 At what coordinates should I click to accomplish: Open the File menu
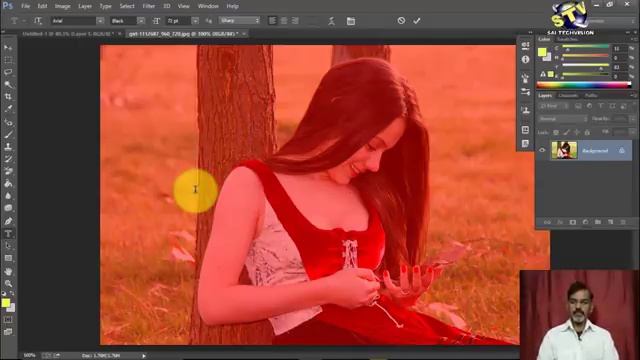tap(25, 6)
